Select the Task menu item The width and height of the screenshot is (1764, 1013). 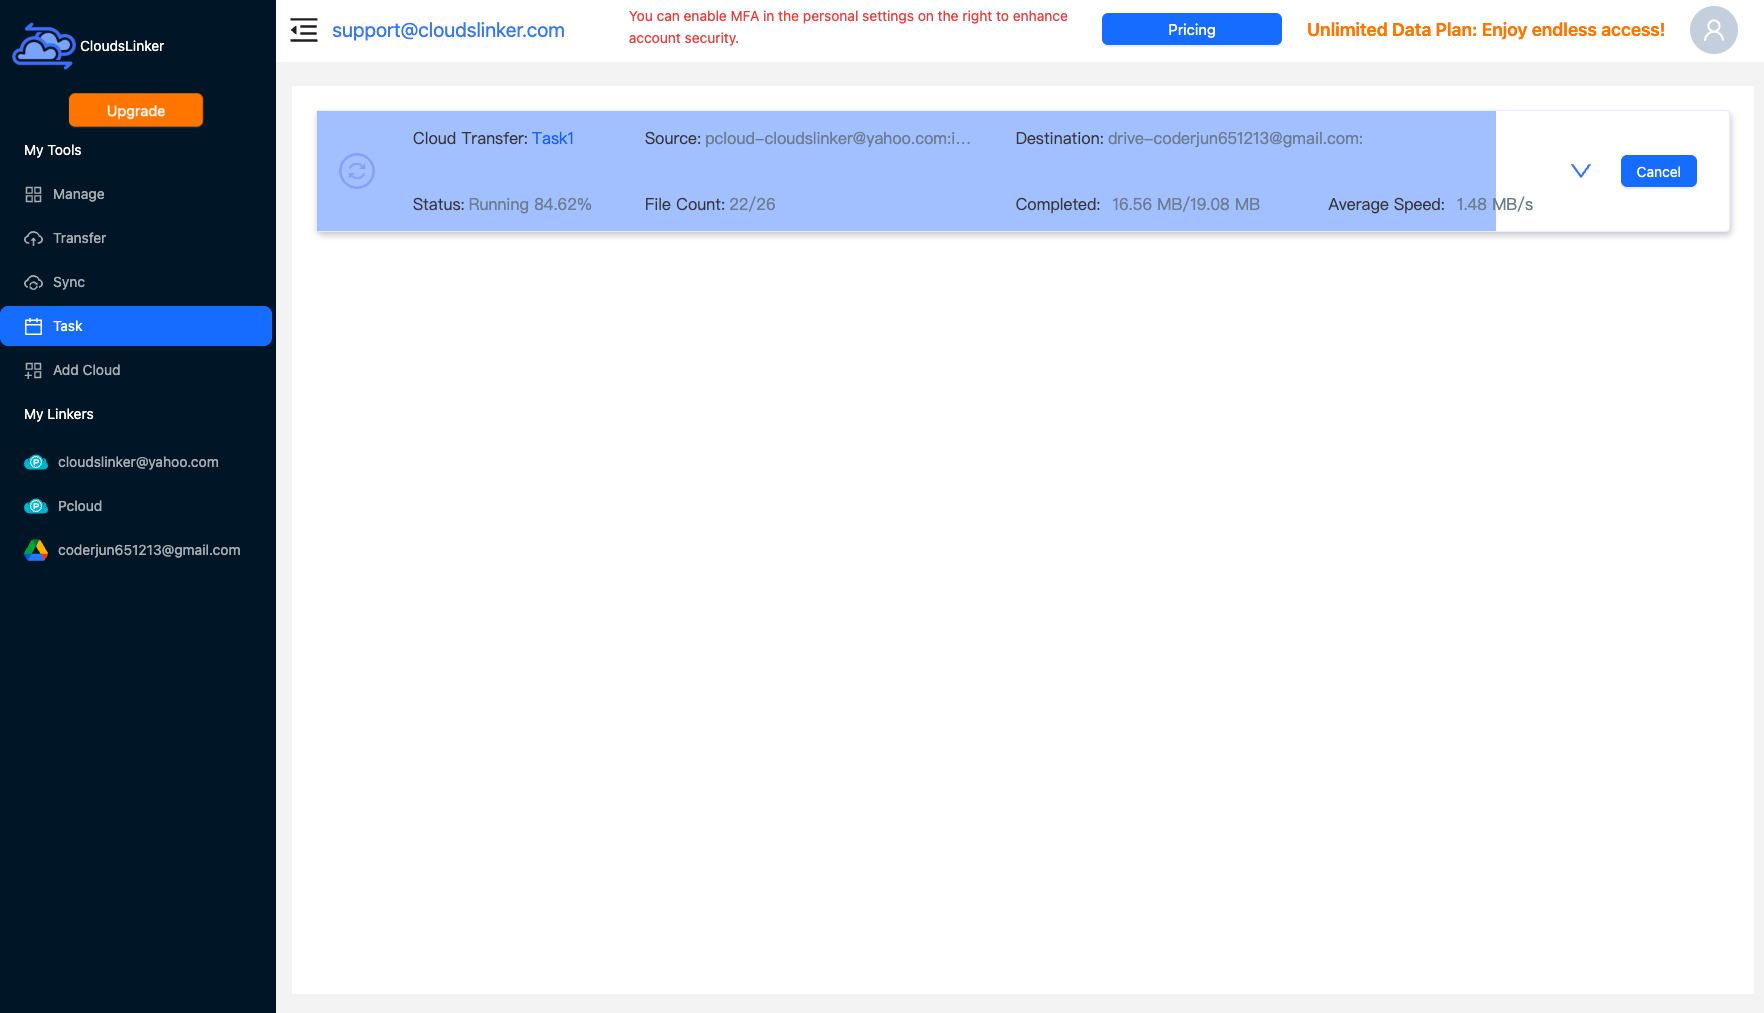coord(136,326)
